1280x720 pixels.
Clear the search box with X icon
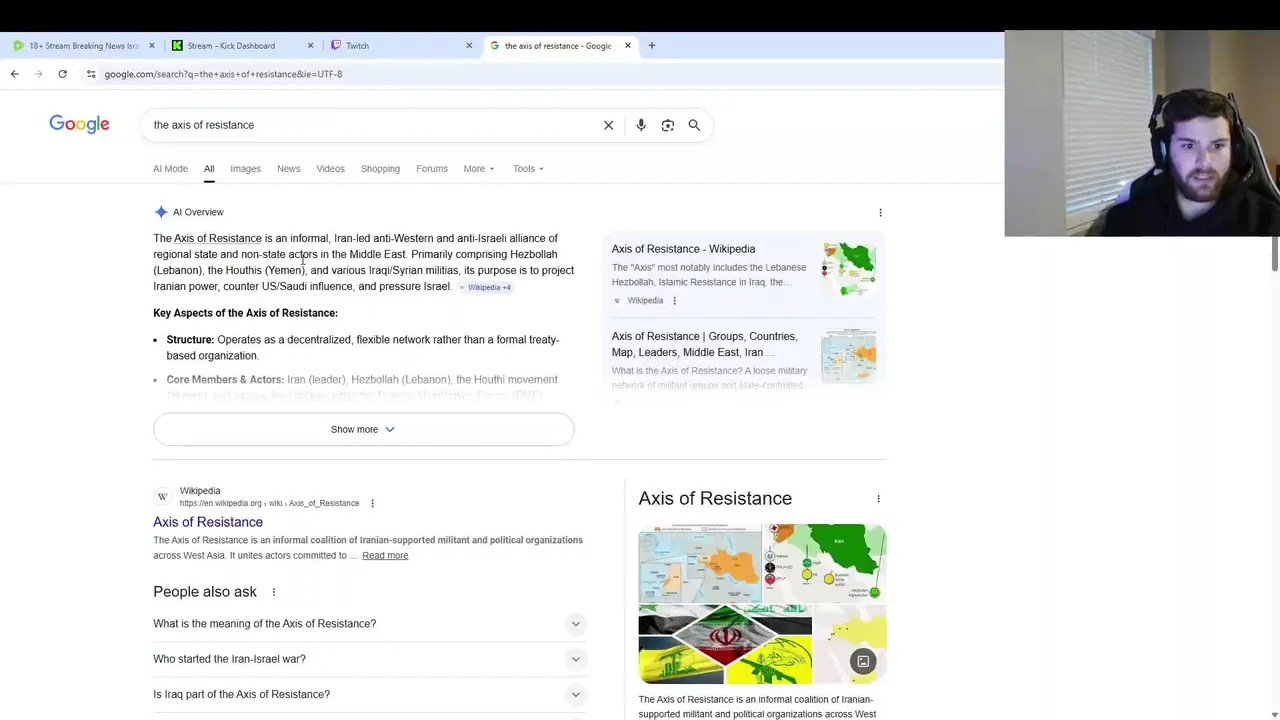point(608,125)
